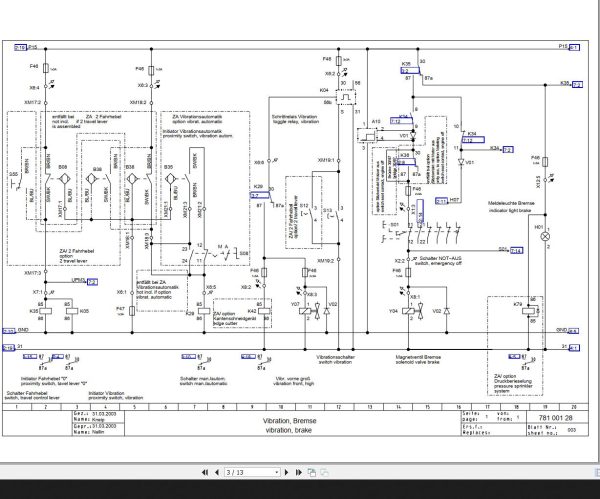Click the 'Meldeleuchte Bremse' label

[511, 203]
